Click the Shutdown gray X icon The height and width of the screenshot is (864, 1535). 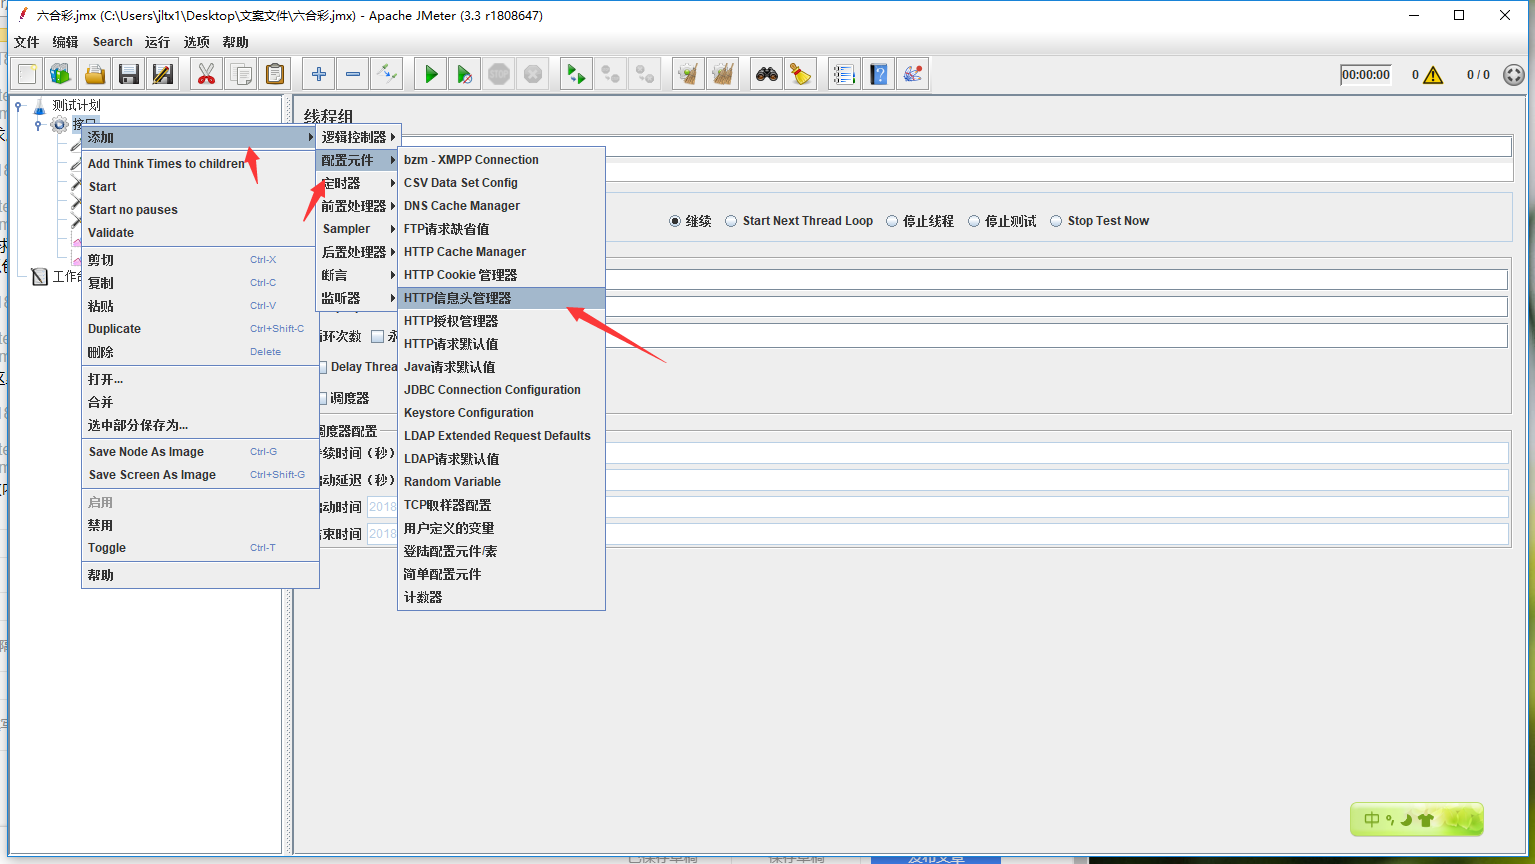(x=533, y=74)
